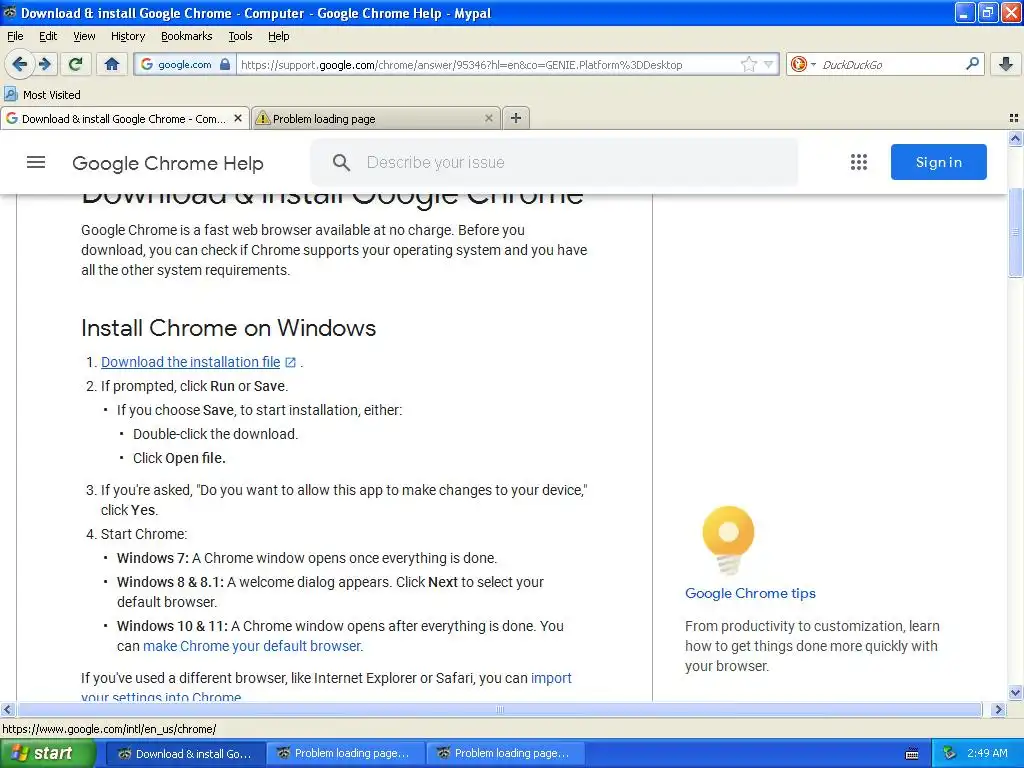
Task: Click the warning icon on Problem loading tab
Action: [x=263, y=118]
